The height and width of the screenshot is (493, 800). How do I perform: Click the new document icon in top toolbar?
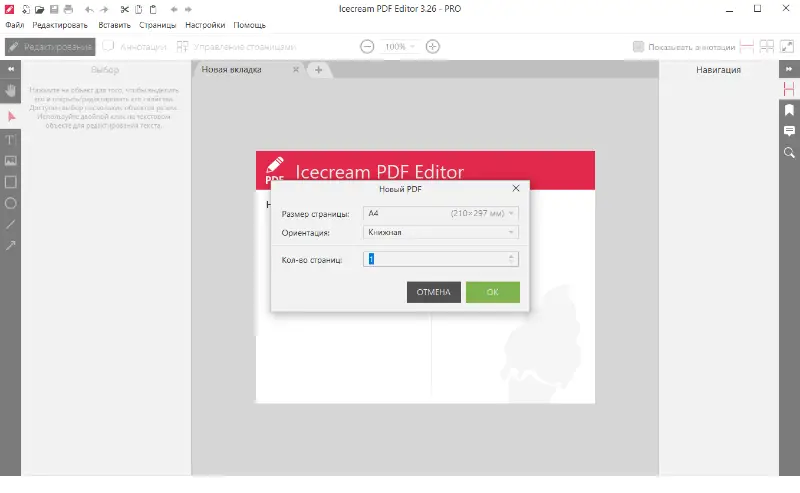tap(26, 9)
